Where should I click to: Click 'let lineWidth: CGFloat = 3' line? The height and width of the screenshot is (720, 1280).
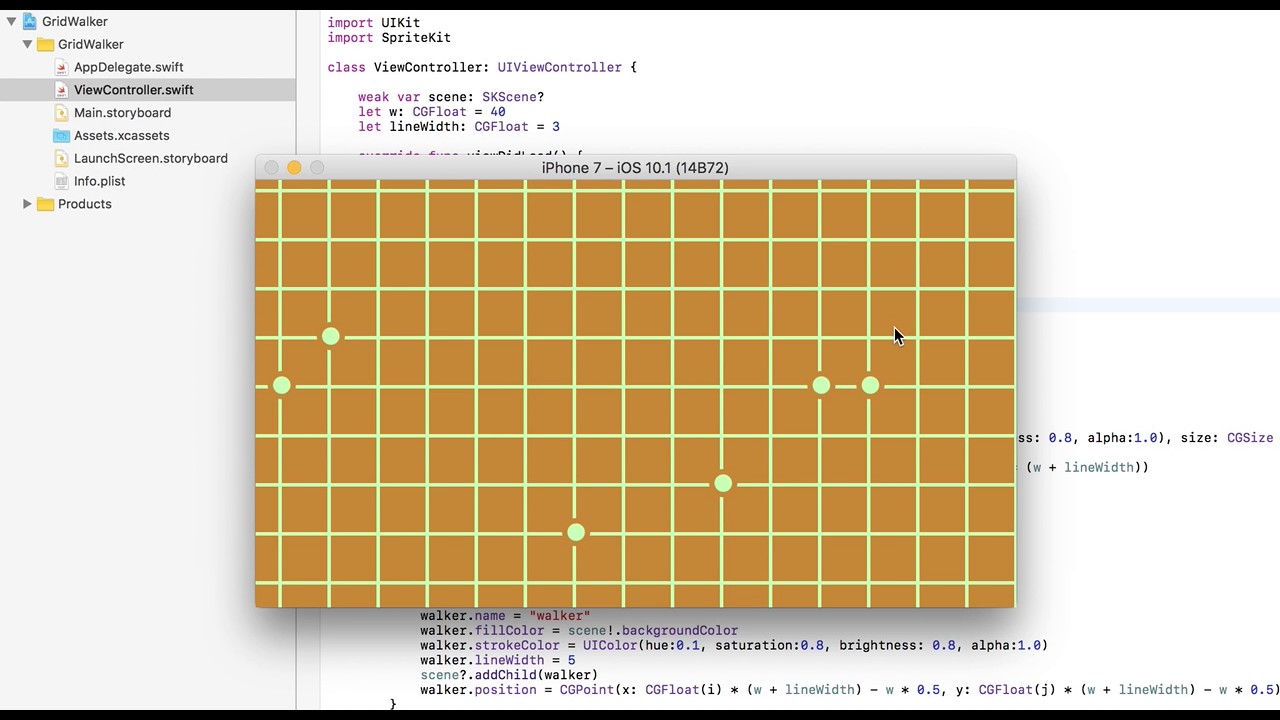459,127
